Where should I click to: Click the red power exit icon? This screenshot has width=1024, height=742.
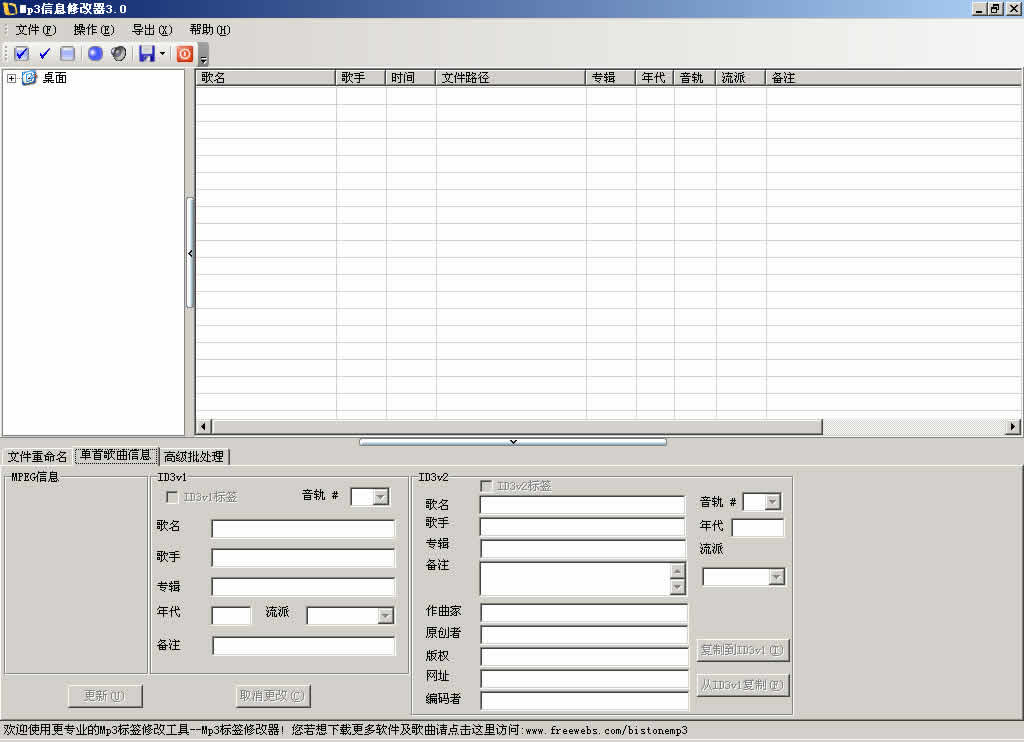click(x=185, y=54)
